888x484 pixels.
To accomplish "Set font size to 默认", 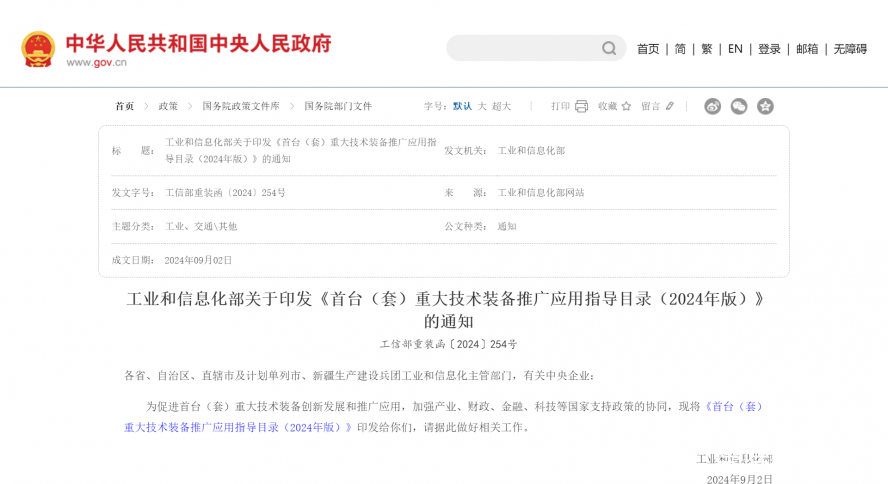I will pos(462,106).
